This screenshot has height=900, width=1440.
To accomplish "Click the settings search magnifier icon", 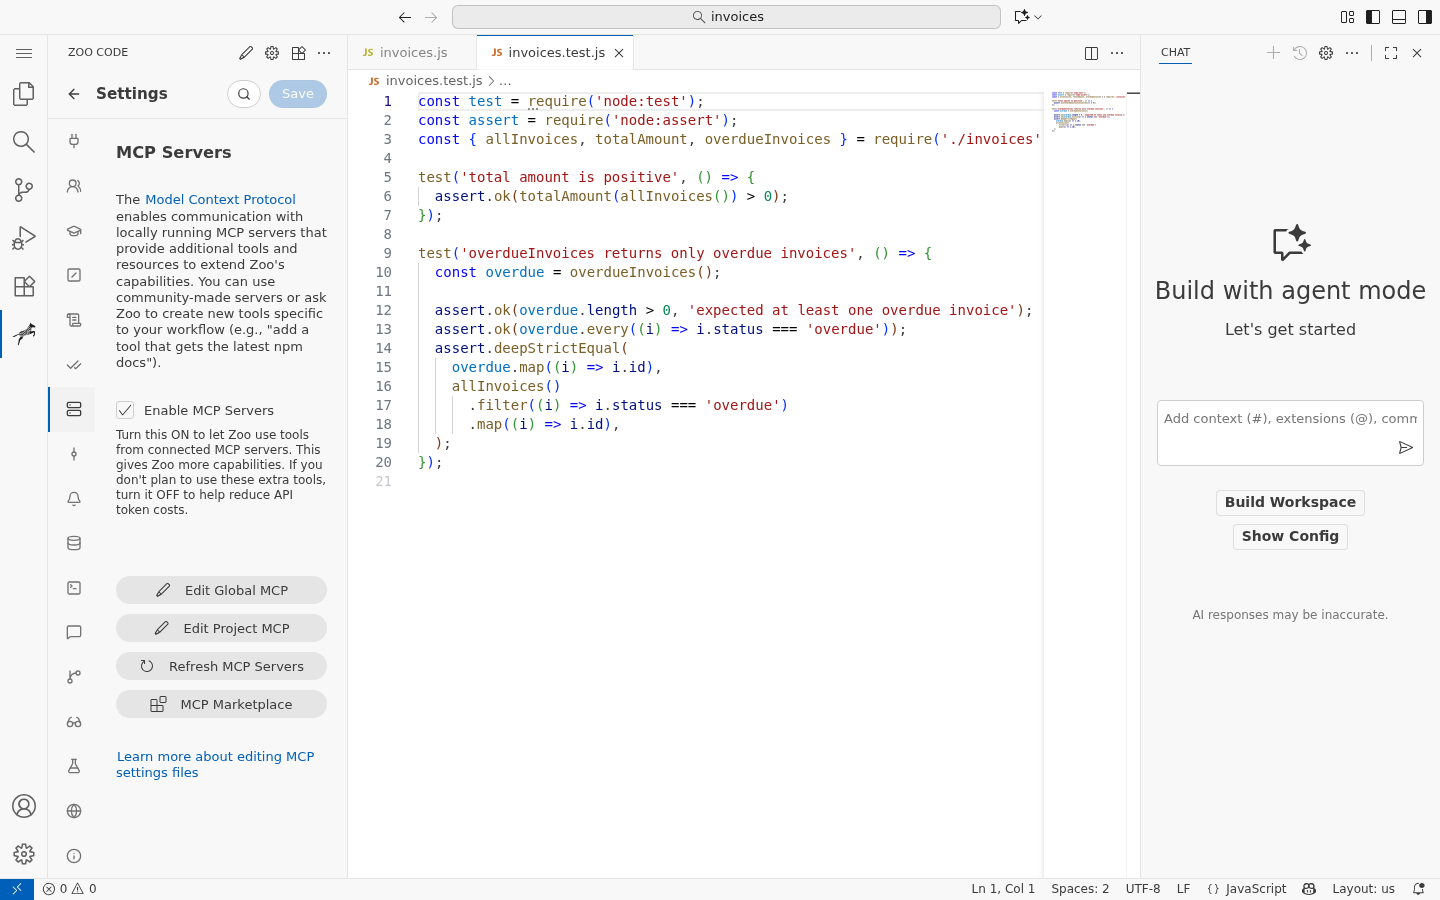I will (244, 94).
